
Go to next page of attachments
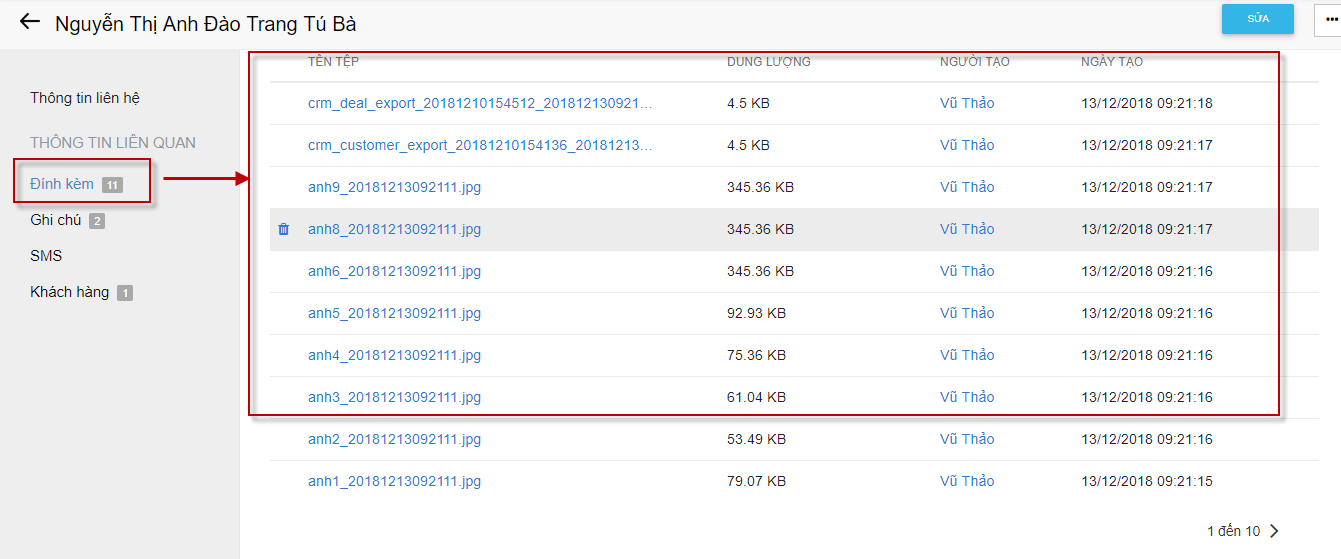[1274, 531]
